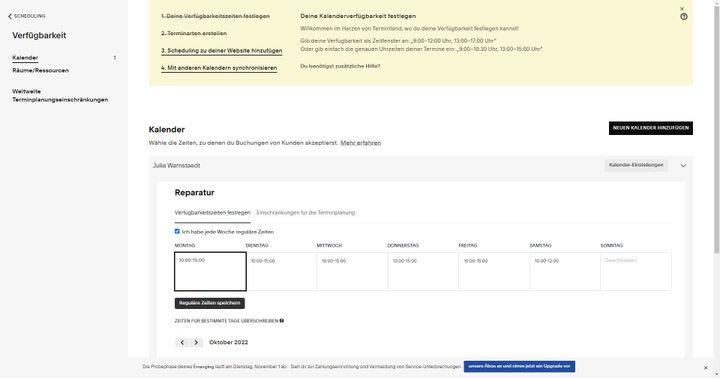Screen dimensions: 720x378
Task: Edit the Mittwoch hours field
Action: click(x=352, y=271)
